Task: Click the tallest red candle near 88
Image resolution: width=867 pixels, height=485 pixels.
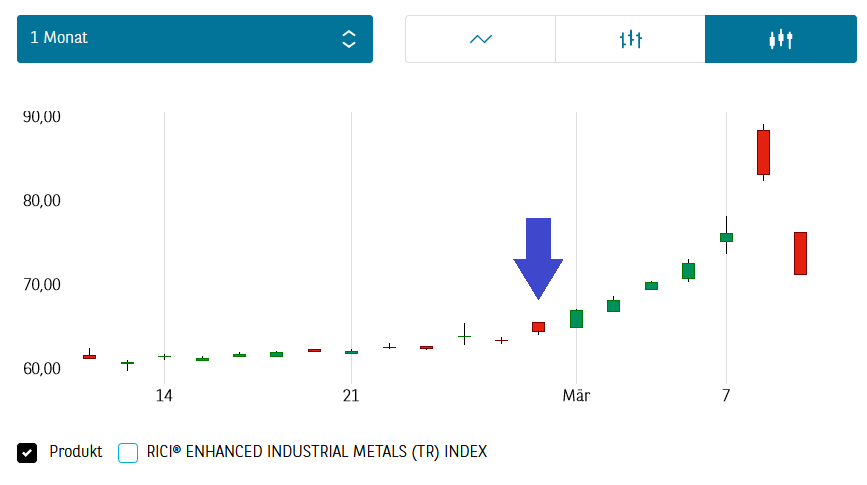Action: click(x=763, y=152)
